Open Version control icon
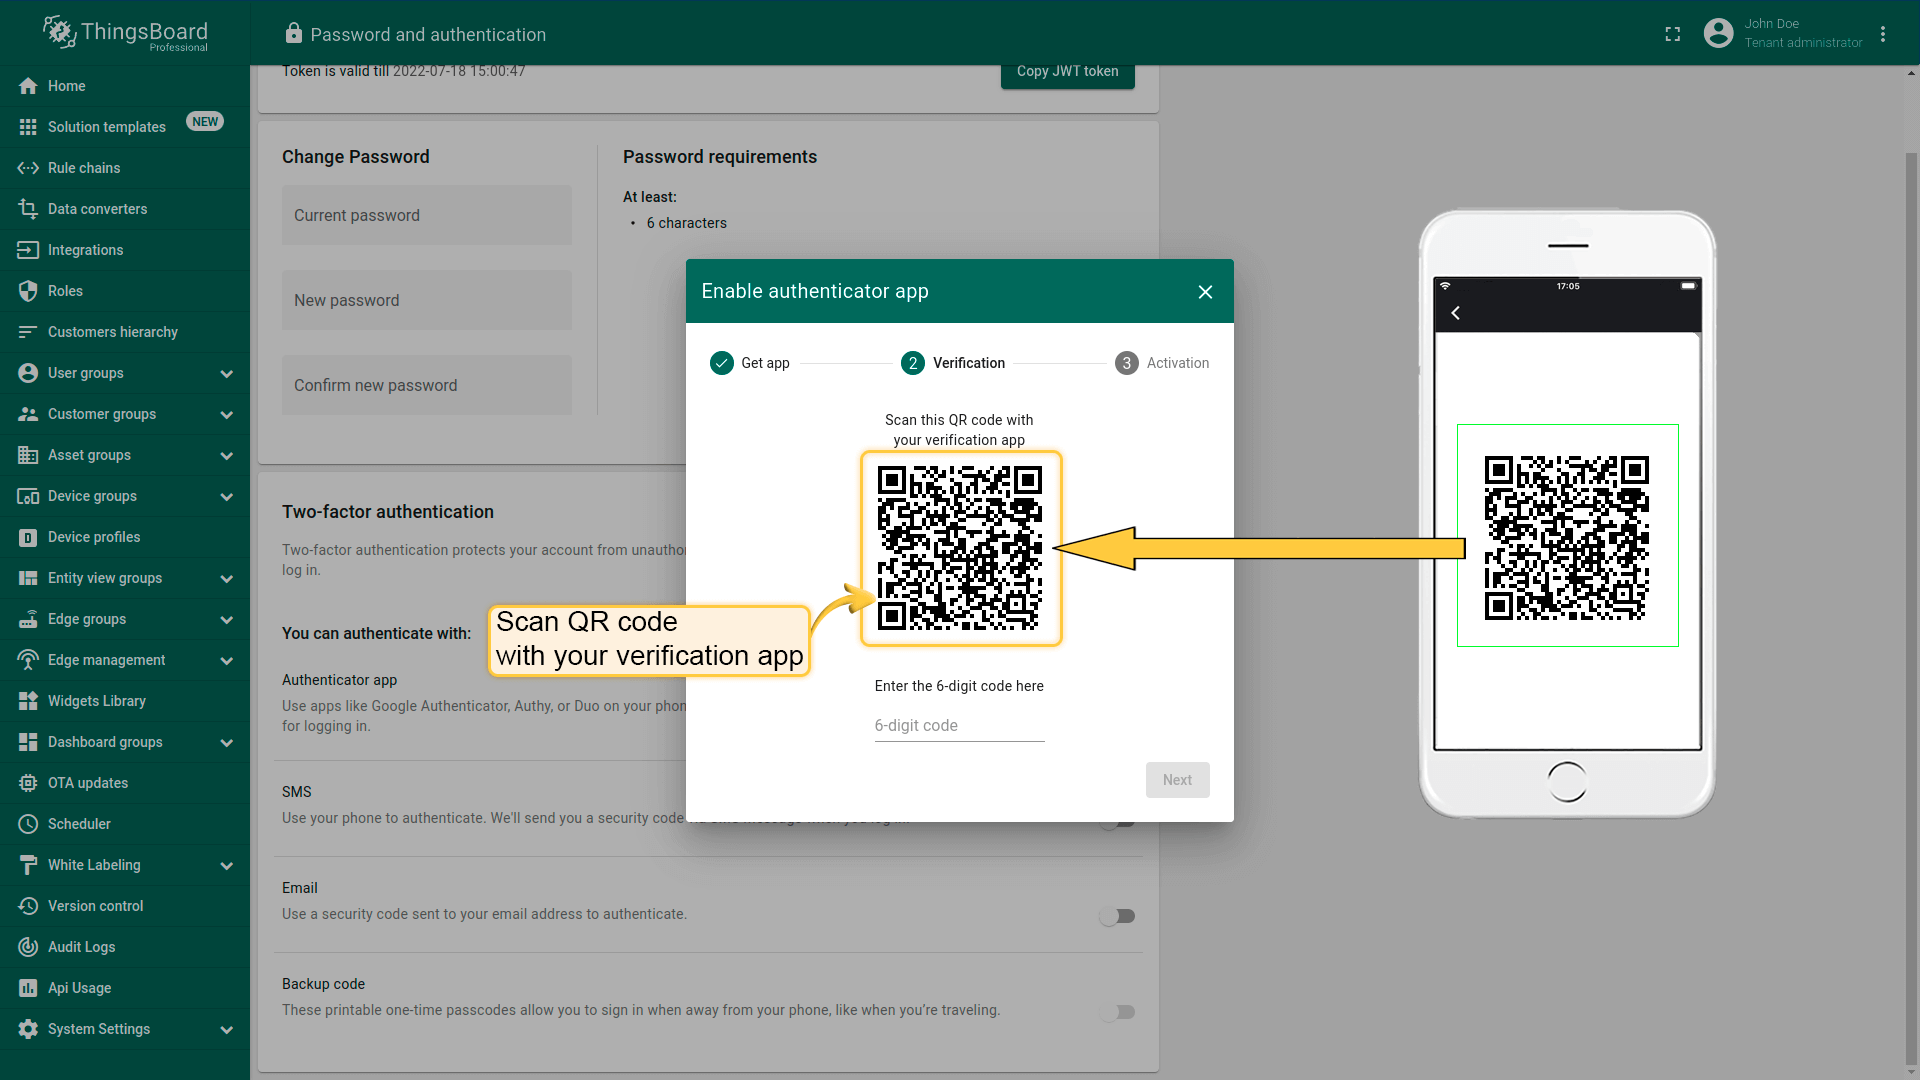Image resolution: width=1920 pixels, height=1080 pixels. (28, 906)
